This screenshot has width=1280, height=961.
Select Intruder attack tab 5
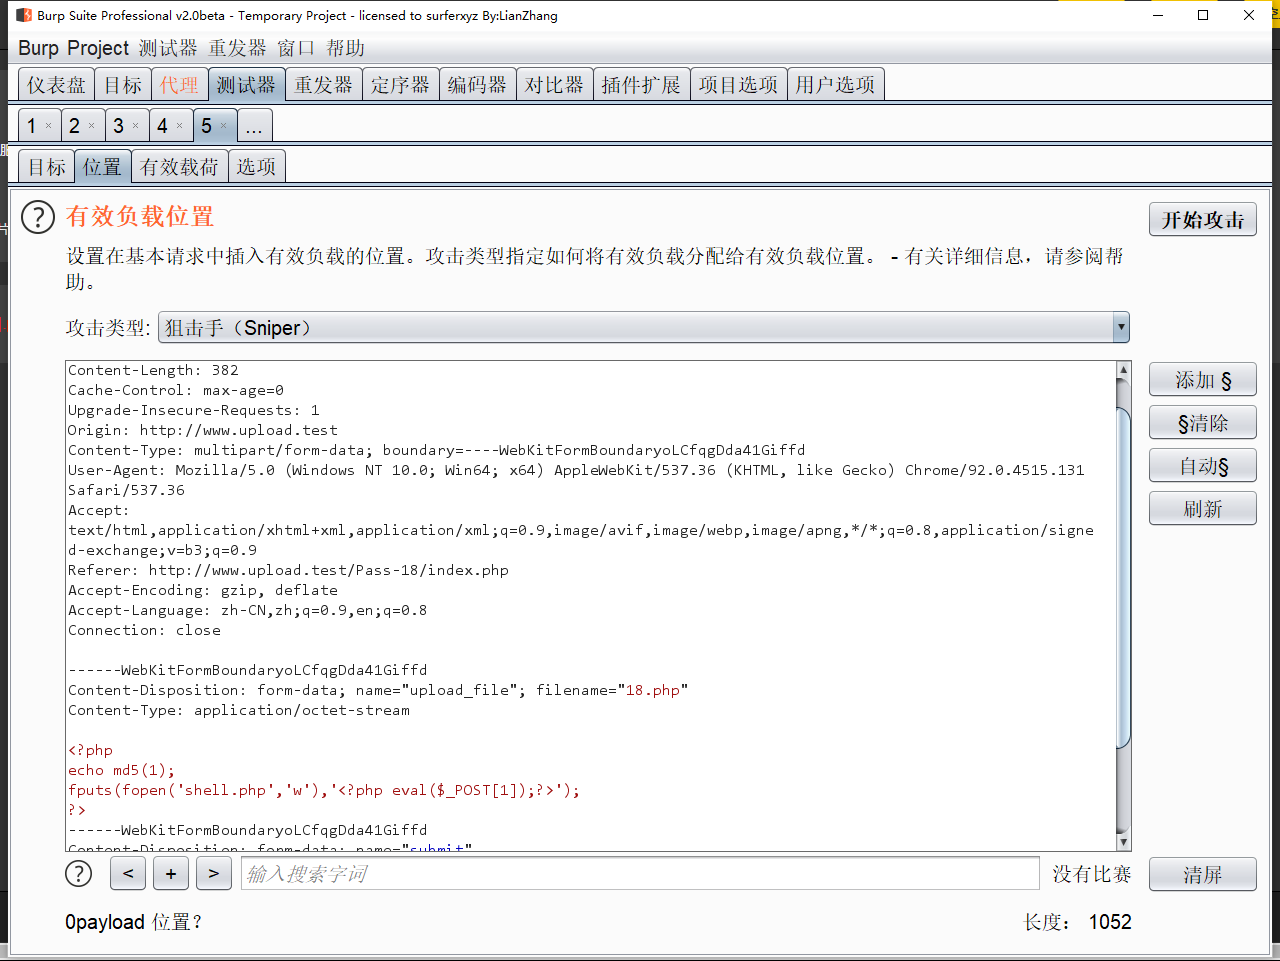coord(207,126)
